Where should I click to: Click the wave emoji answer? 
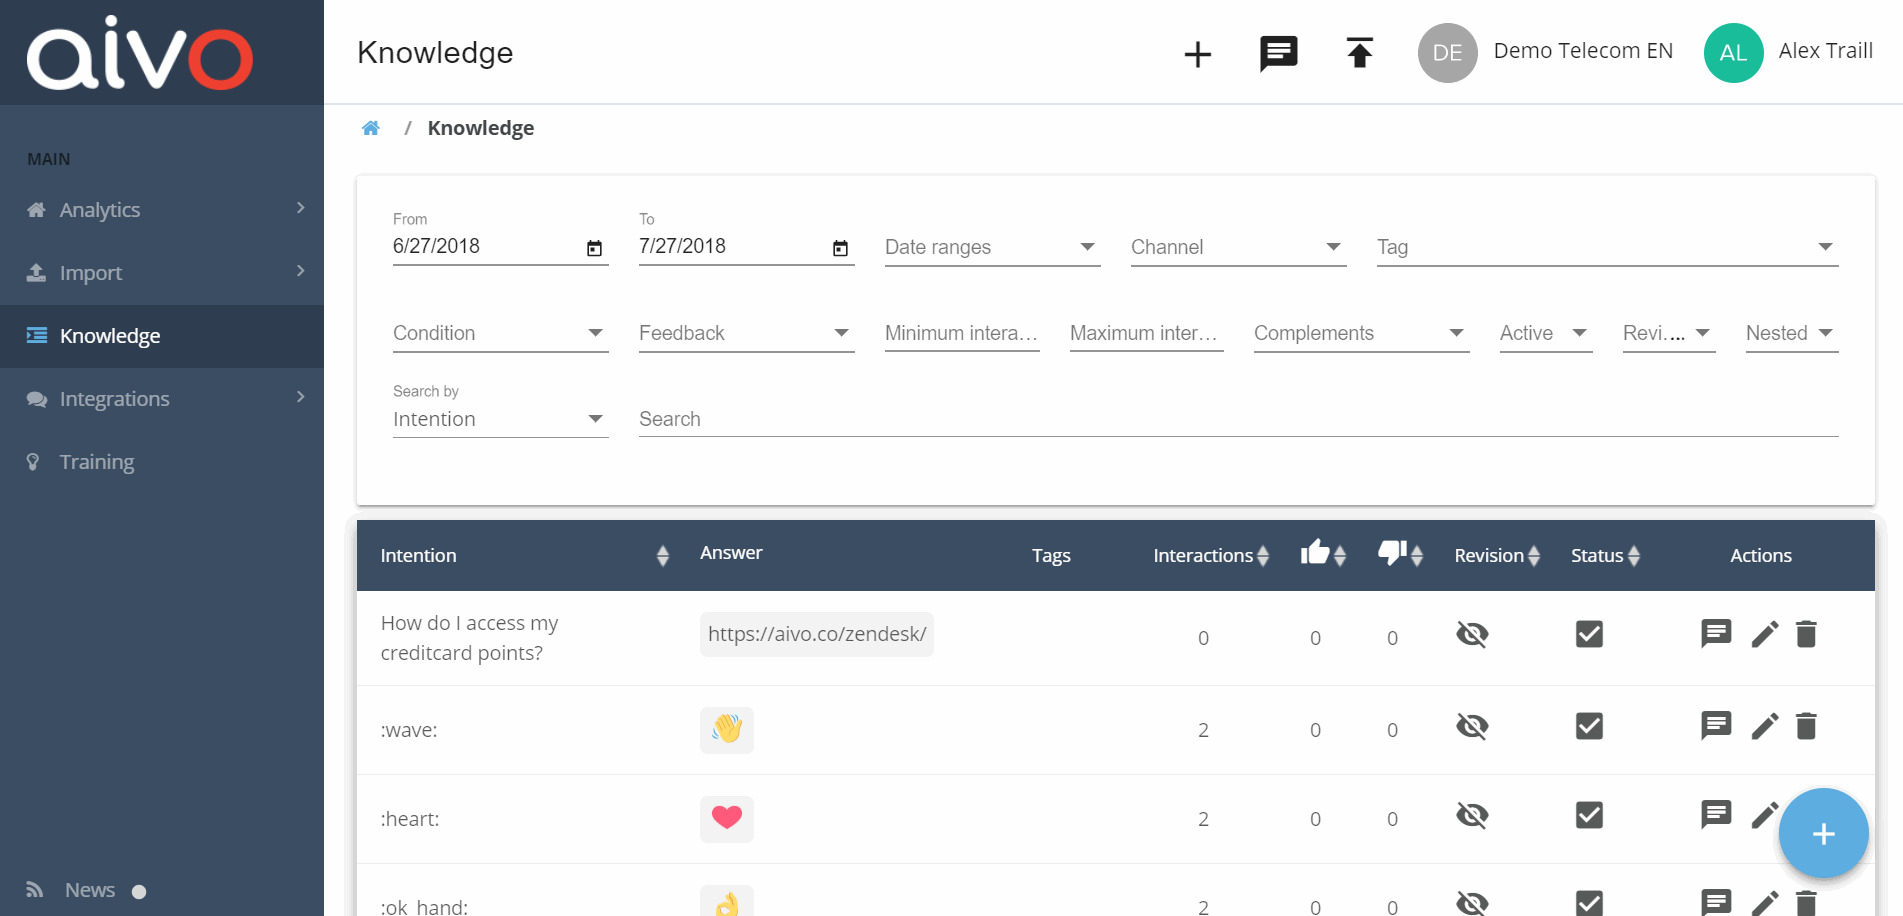[727, 728]
